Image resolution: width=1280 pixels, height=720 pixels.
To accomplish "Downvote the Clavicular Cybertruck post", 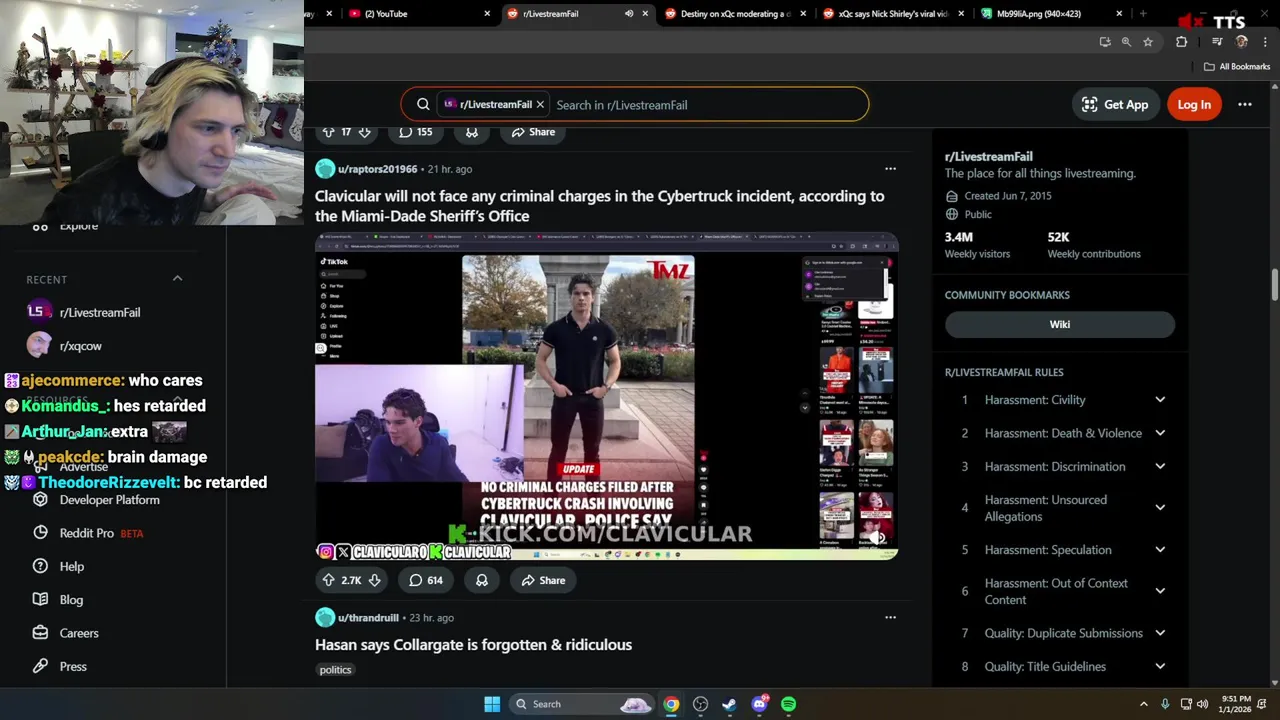I will tap(374, 580).
